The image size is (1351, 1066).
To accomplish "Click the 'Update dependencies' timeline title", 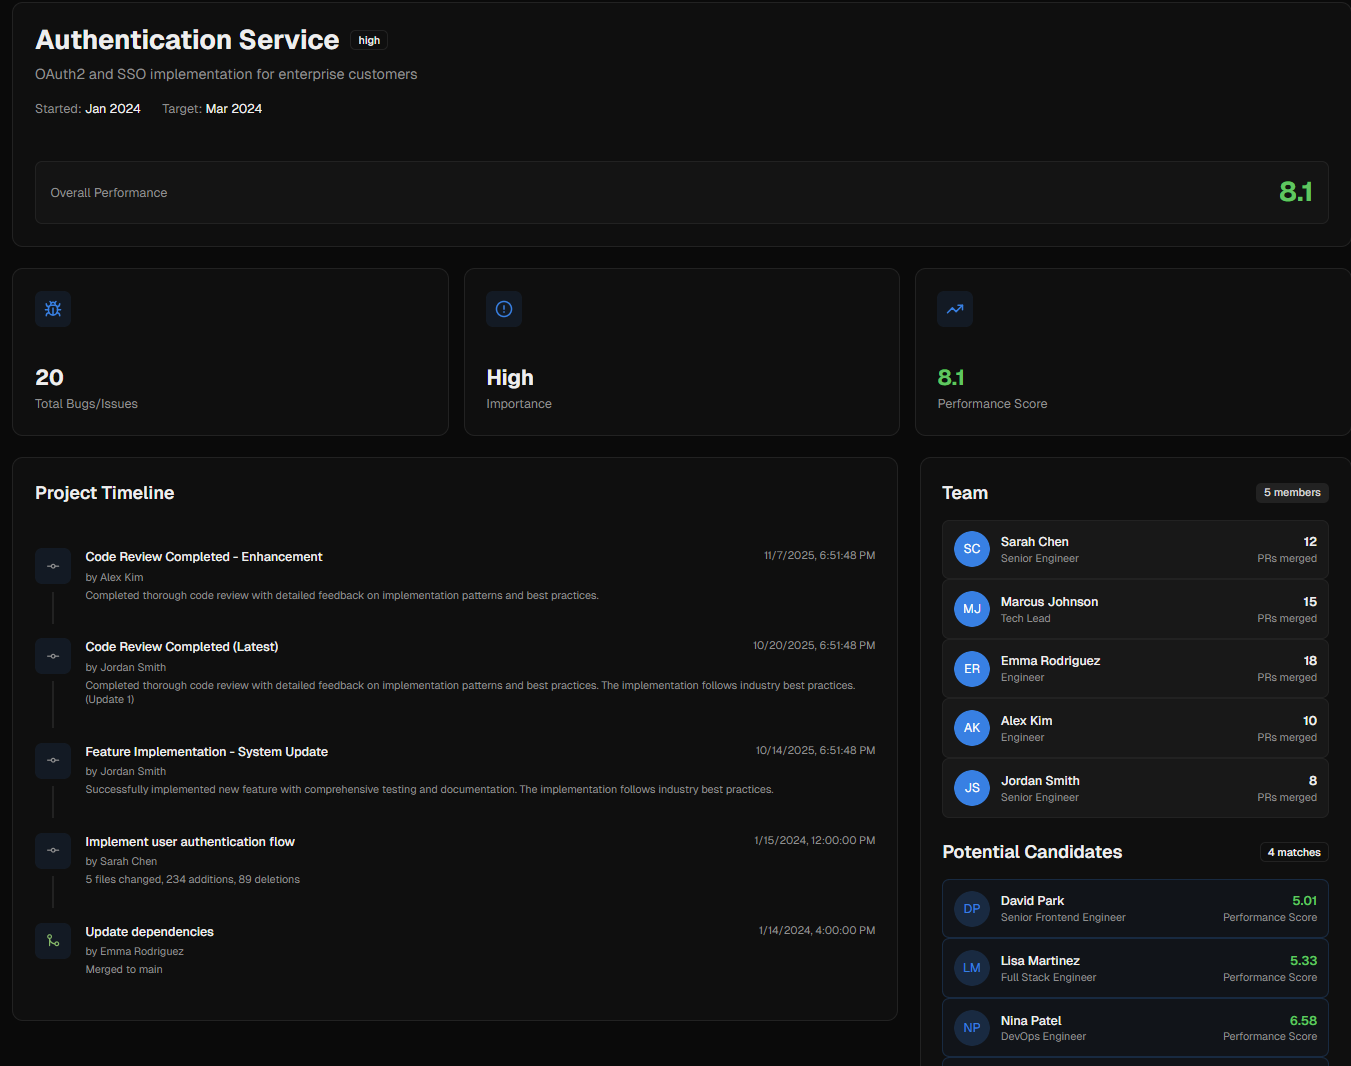I will [x=150, y=932].
